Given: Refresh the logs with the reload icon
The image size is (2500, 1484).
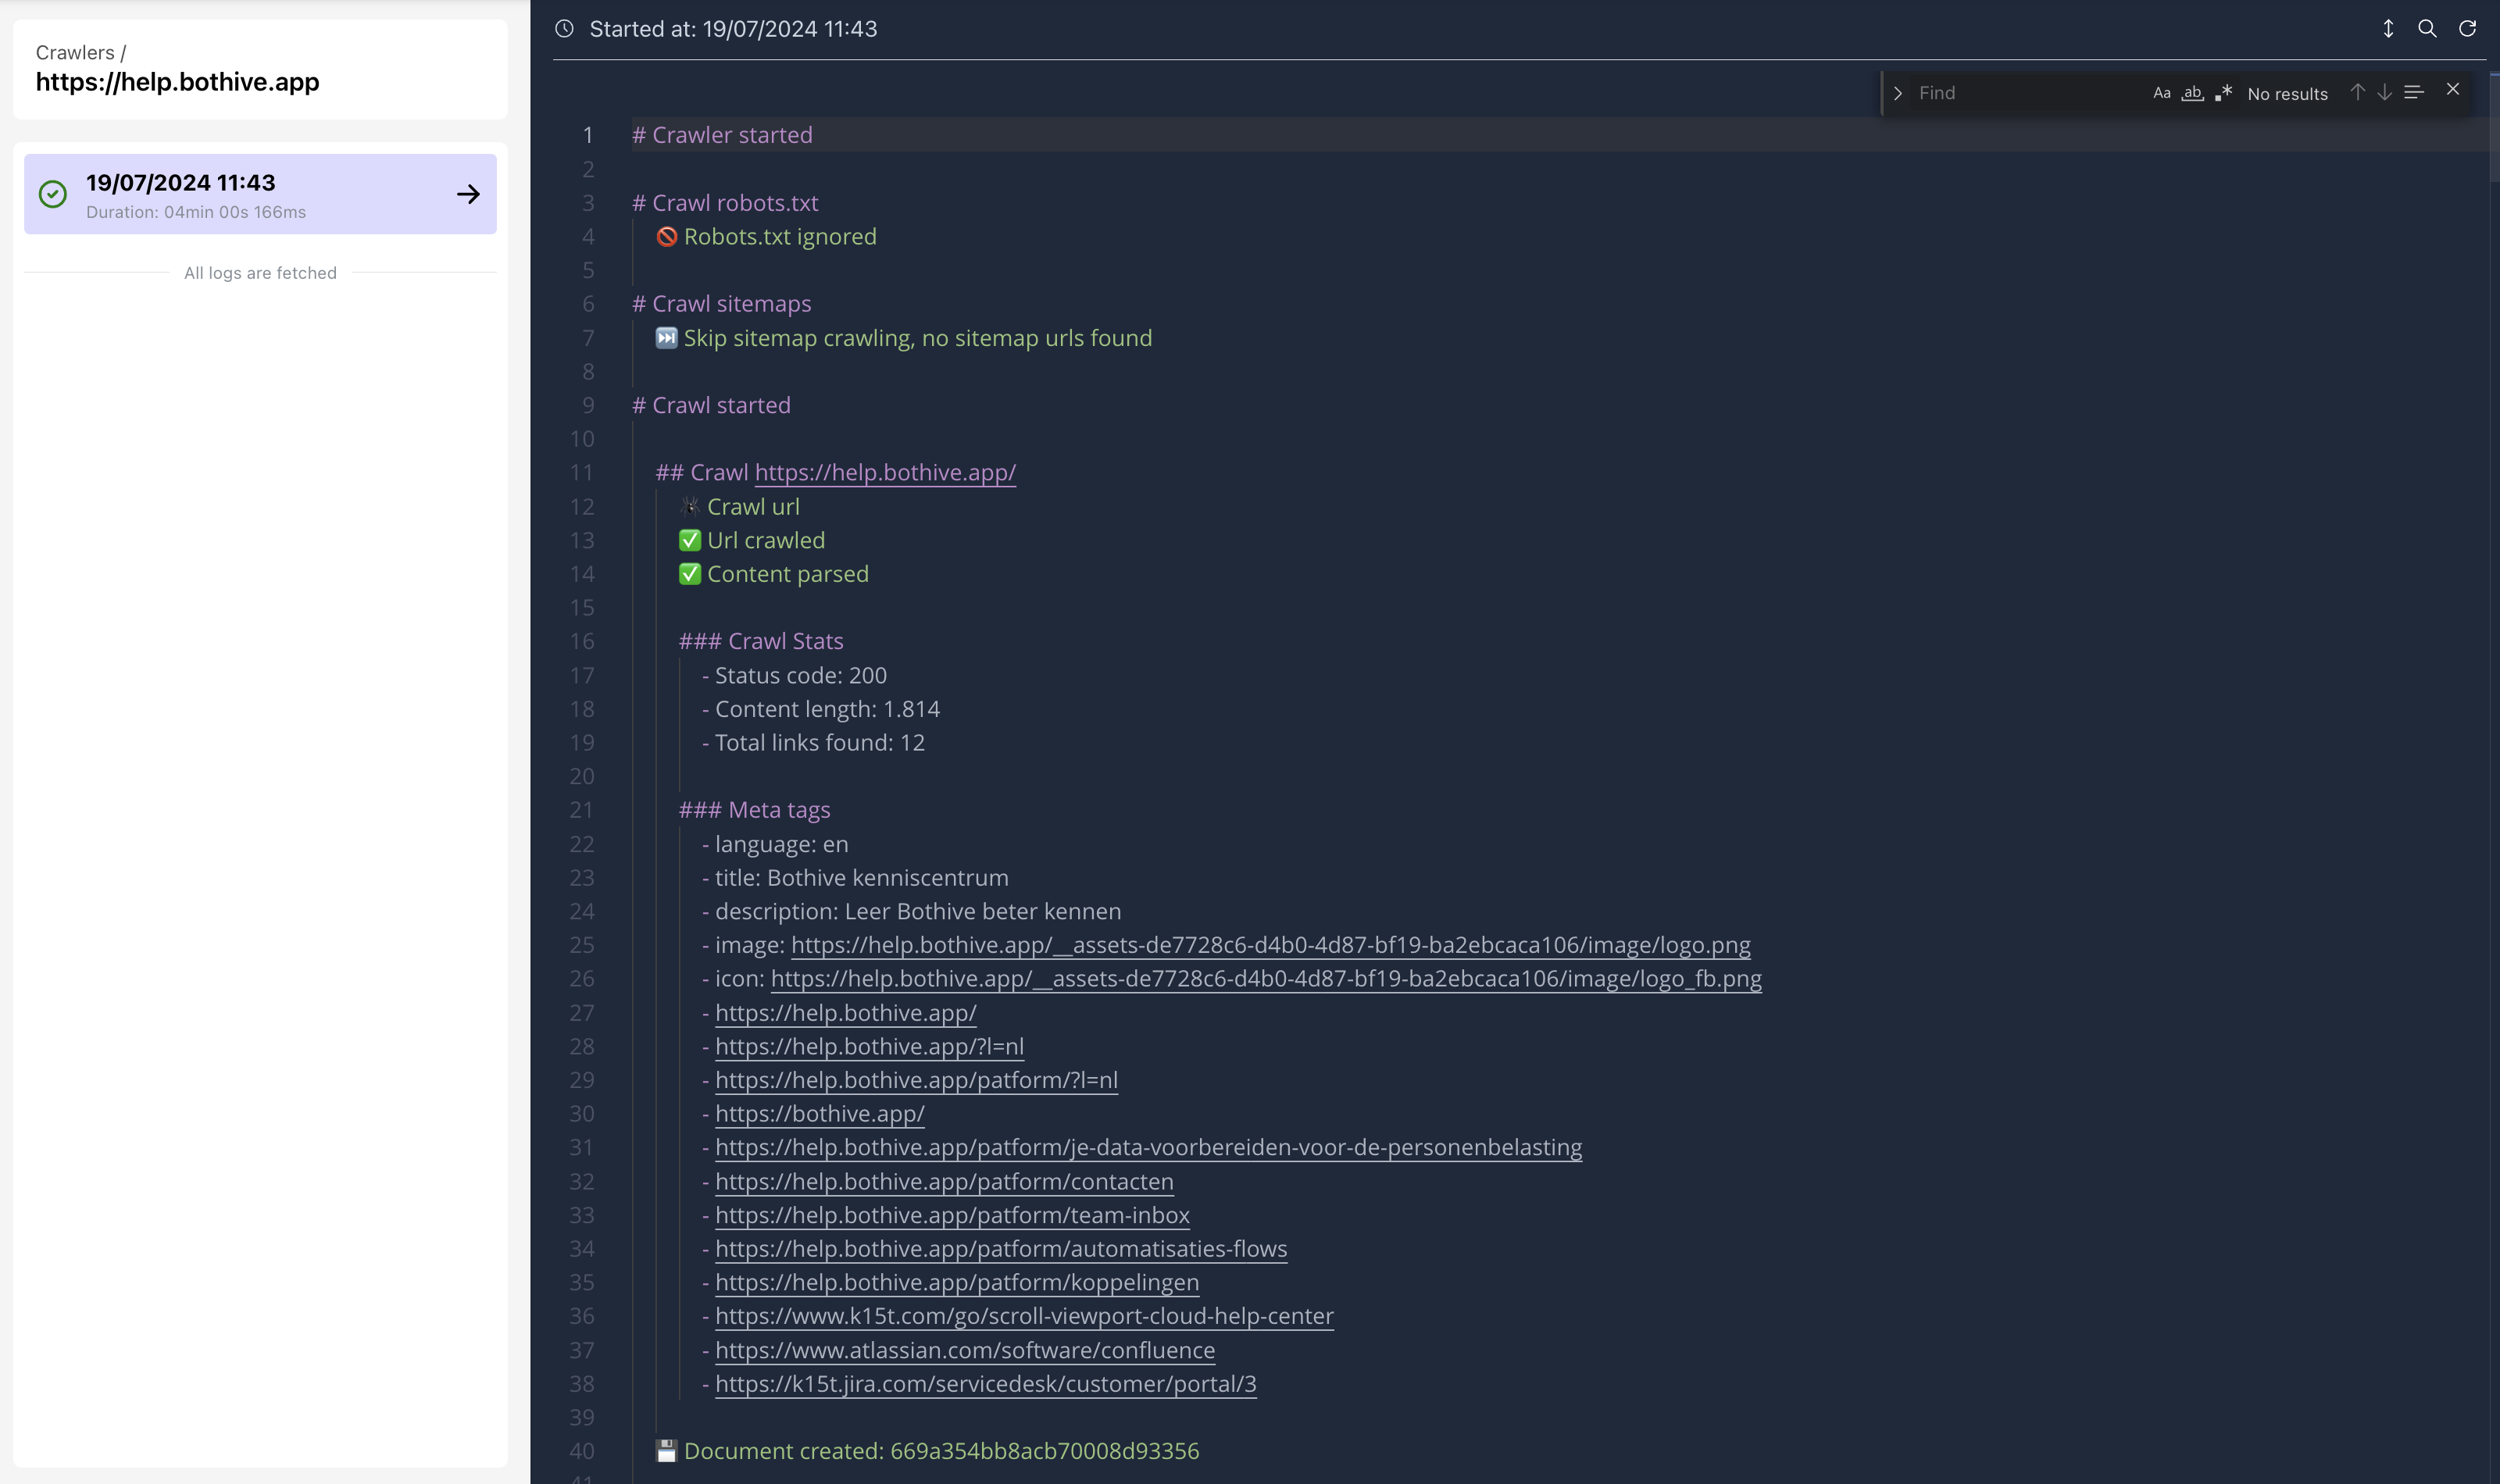Looking at the screenshot, I should pyautogui.click(x=2467, y=29).
